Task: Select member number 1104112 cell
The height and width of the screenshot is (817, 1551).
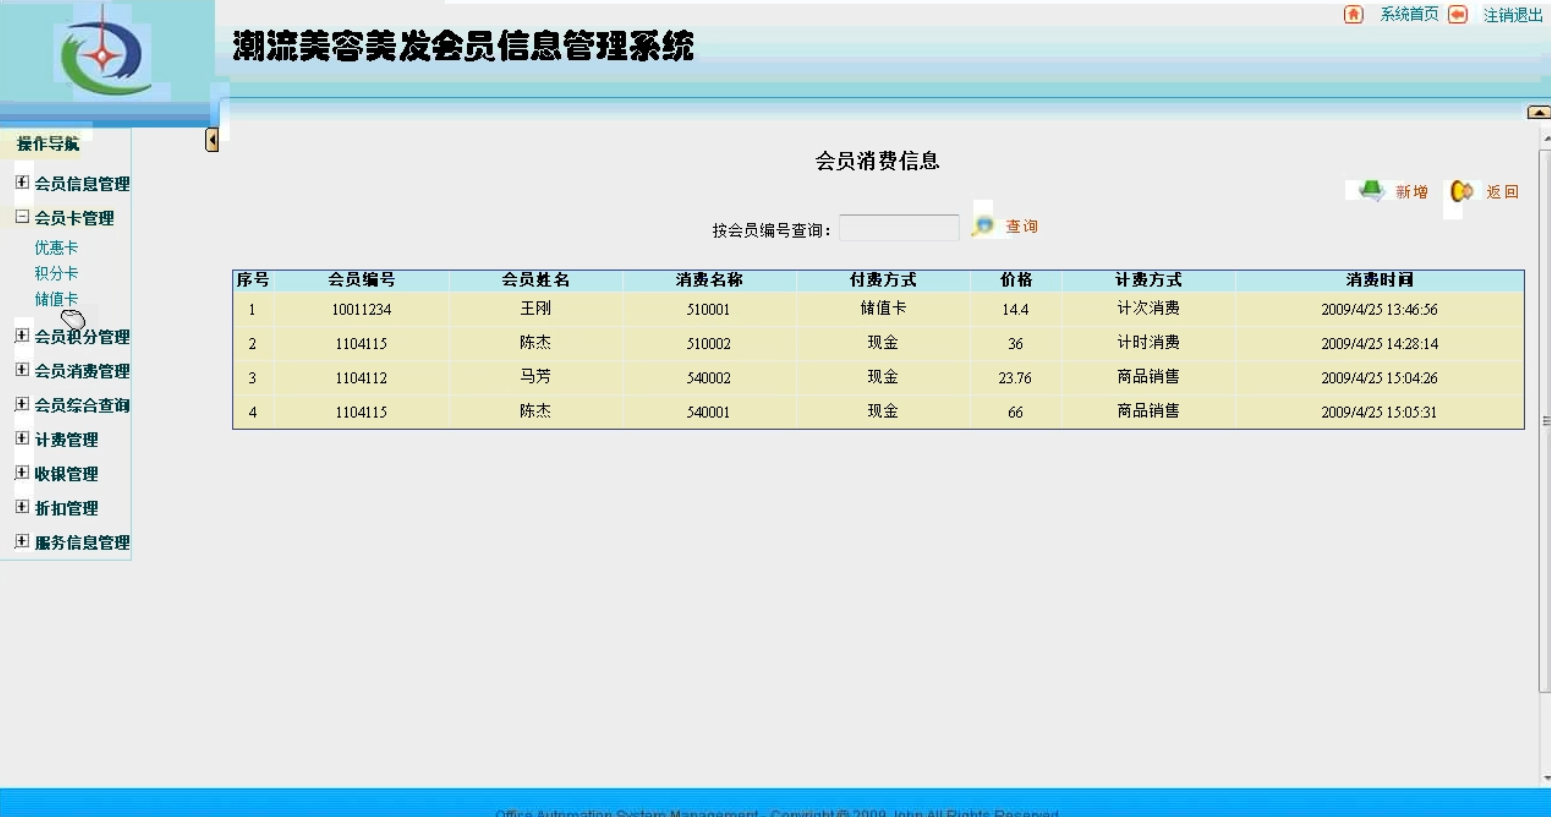Action: tap(361, 378)
